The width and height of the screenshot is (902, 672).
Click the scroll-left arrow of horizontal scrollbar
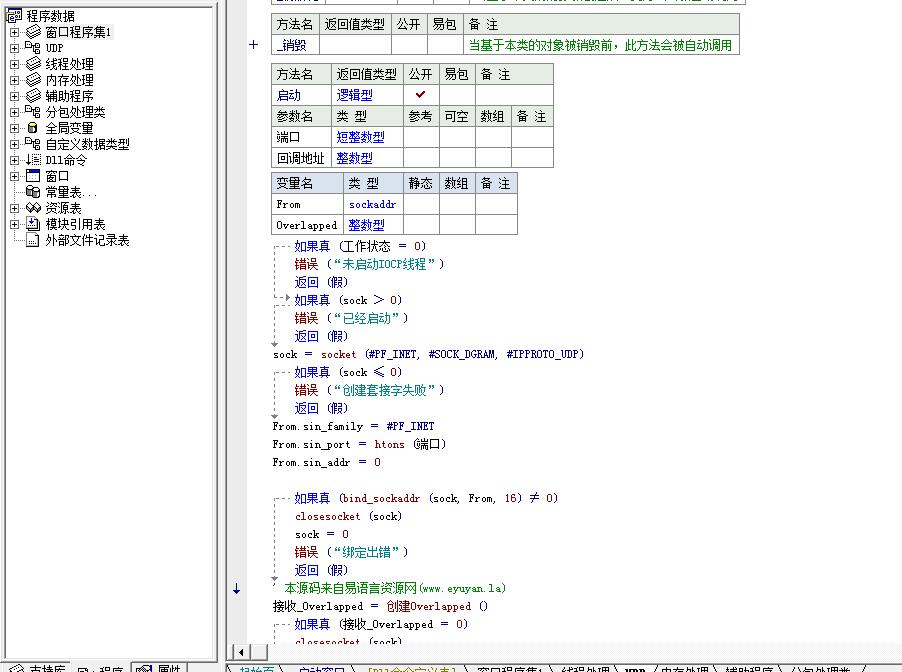coord(241,652)
